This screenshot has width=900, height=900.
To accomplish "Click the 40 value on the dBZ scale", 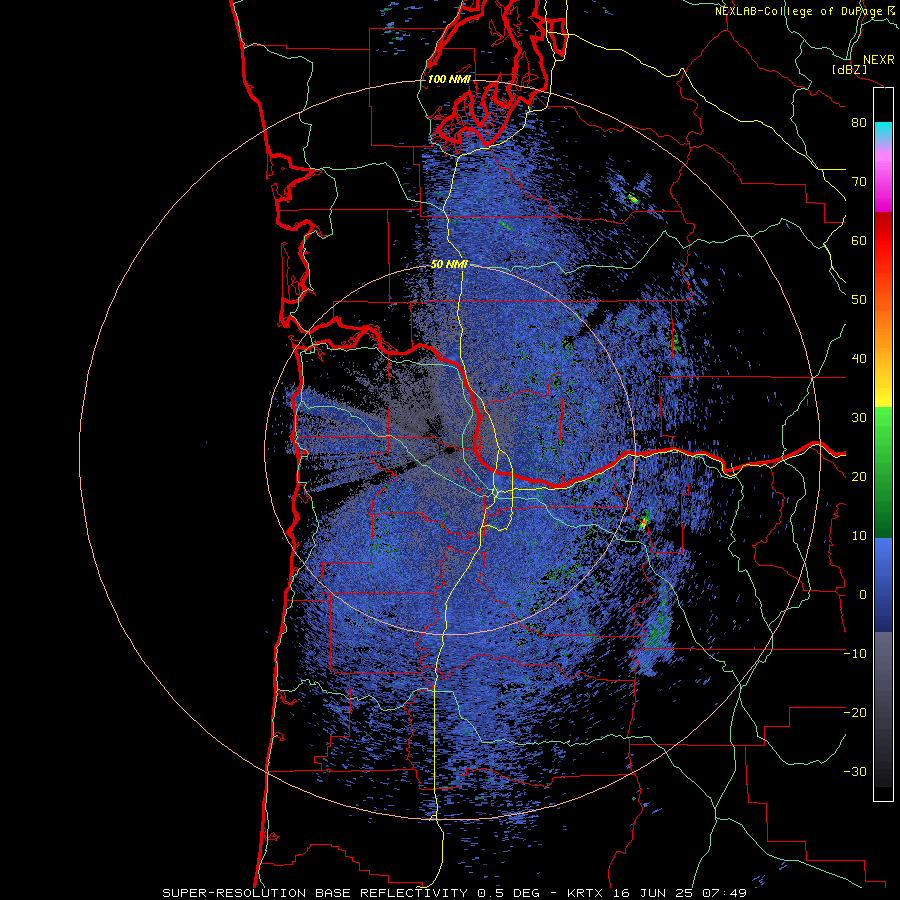I will click(x=859, y=359).
